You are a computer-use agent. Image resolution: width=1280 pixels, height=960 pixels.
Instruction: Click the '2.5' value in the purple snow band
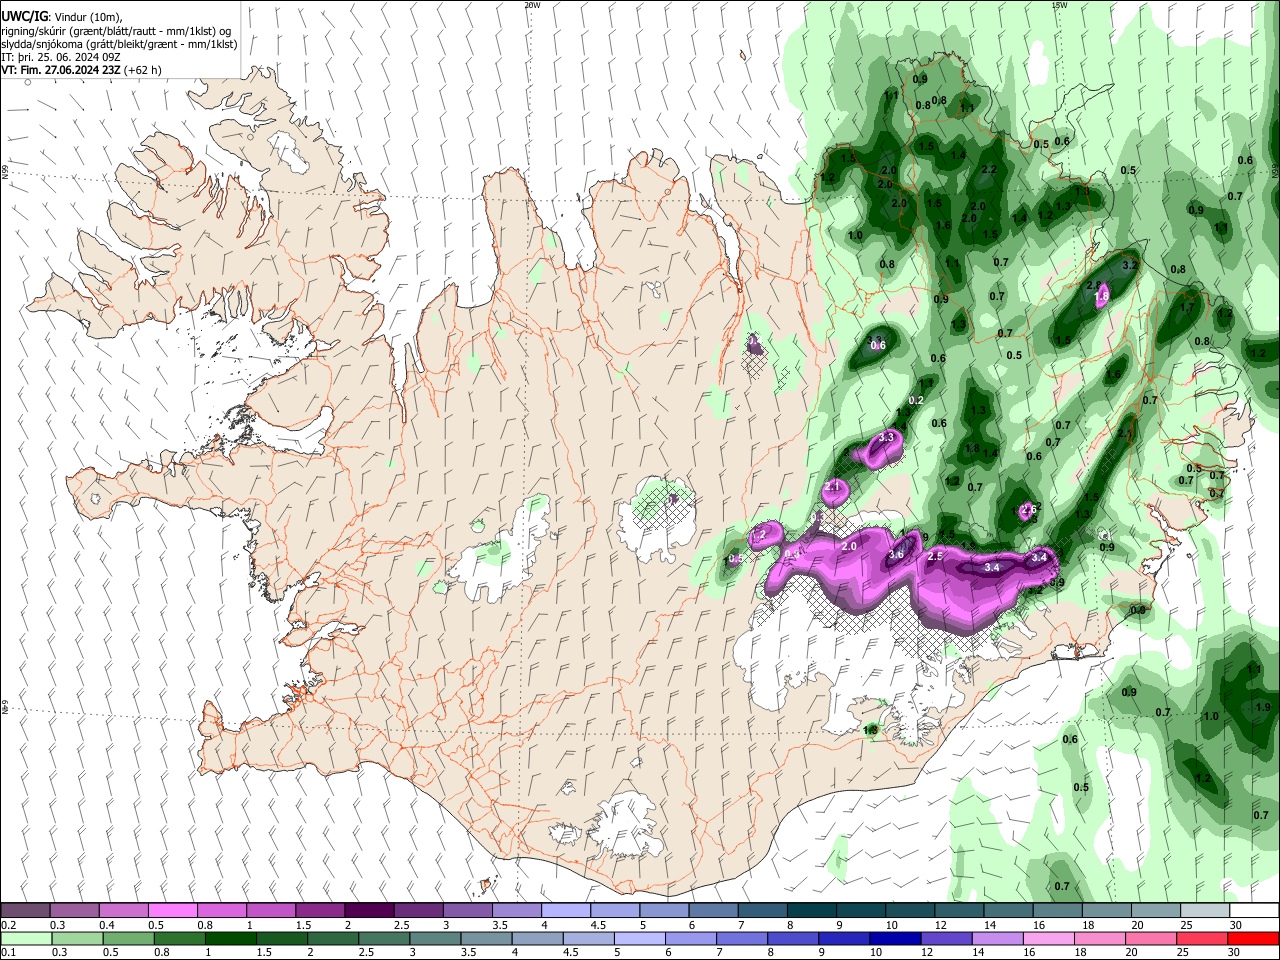936,556
